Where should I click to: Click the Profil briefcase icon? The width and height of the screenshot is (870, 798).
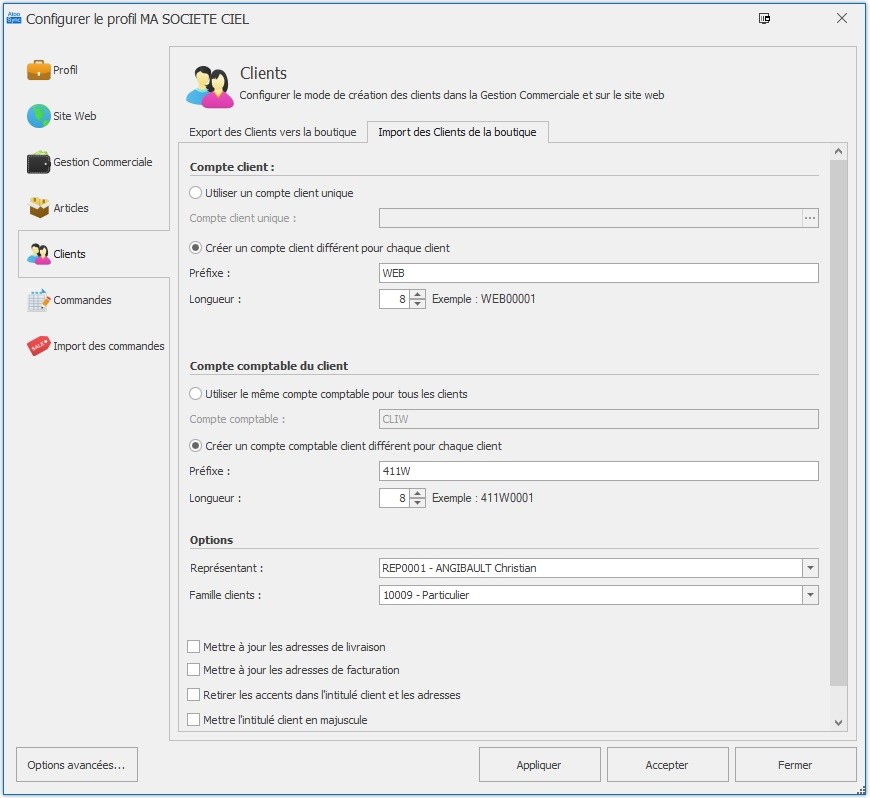click(38, 70)
